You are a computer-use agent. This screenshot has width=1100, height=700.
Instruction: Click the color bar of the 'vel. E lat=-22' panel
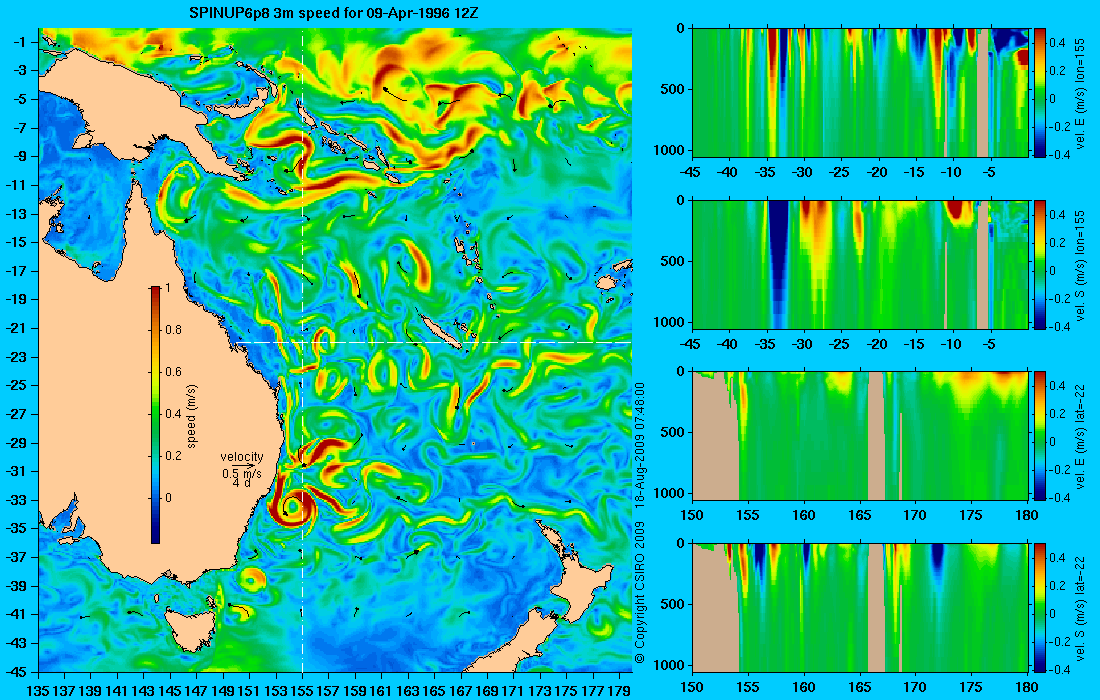pyautogui.click(x=1040, y=436)
